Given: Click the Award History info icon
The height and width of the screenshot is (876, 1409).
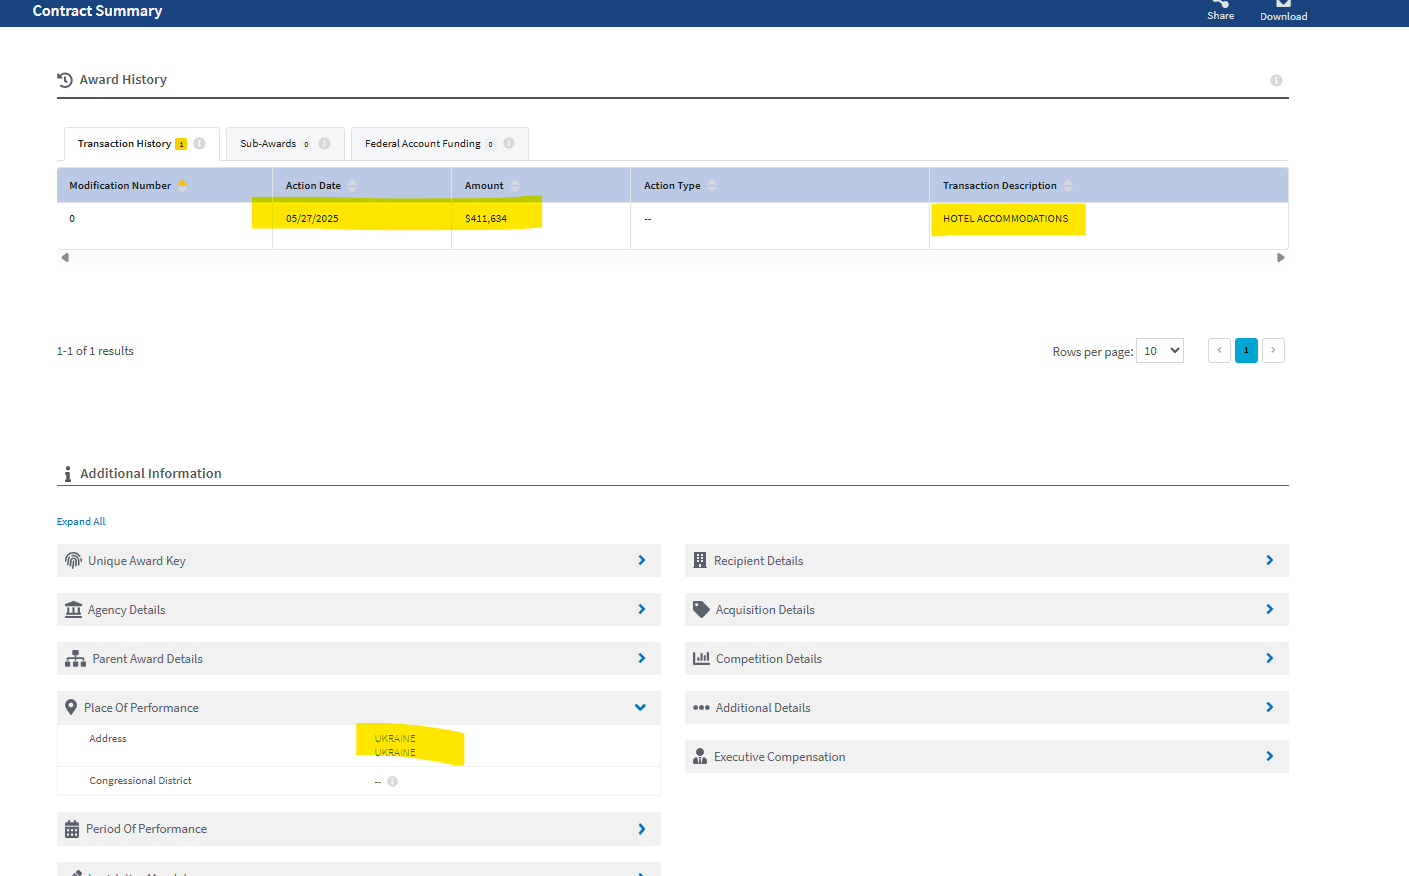Looking at the screenshot, I should coord(1276,80).
